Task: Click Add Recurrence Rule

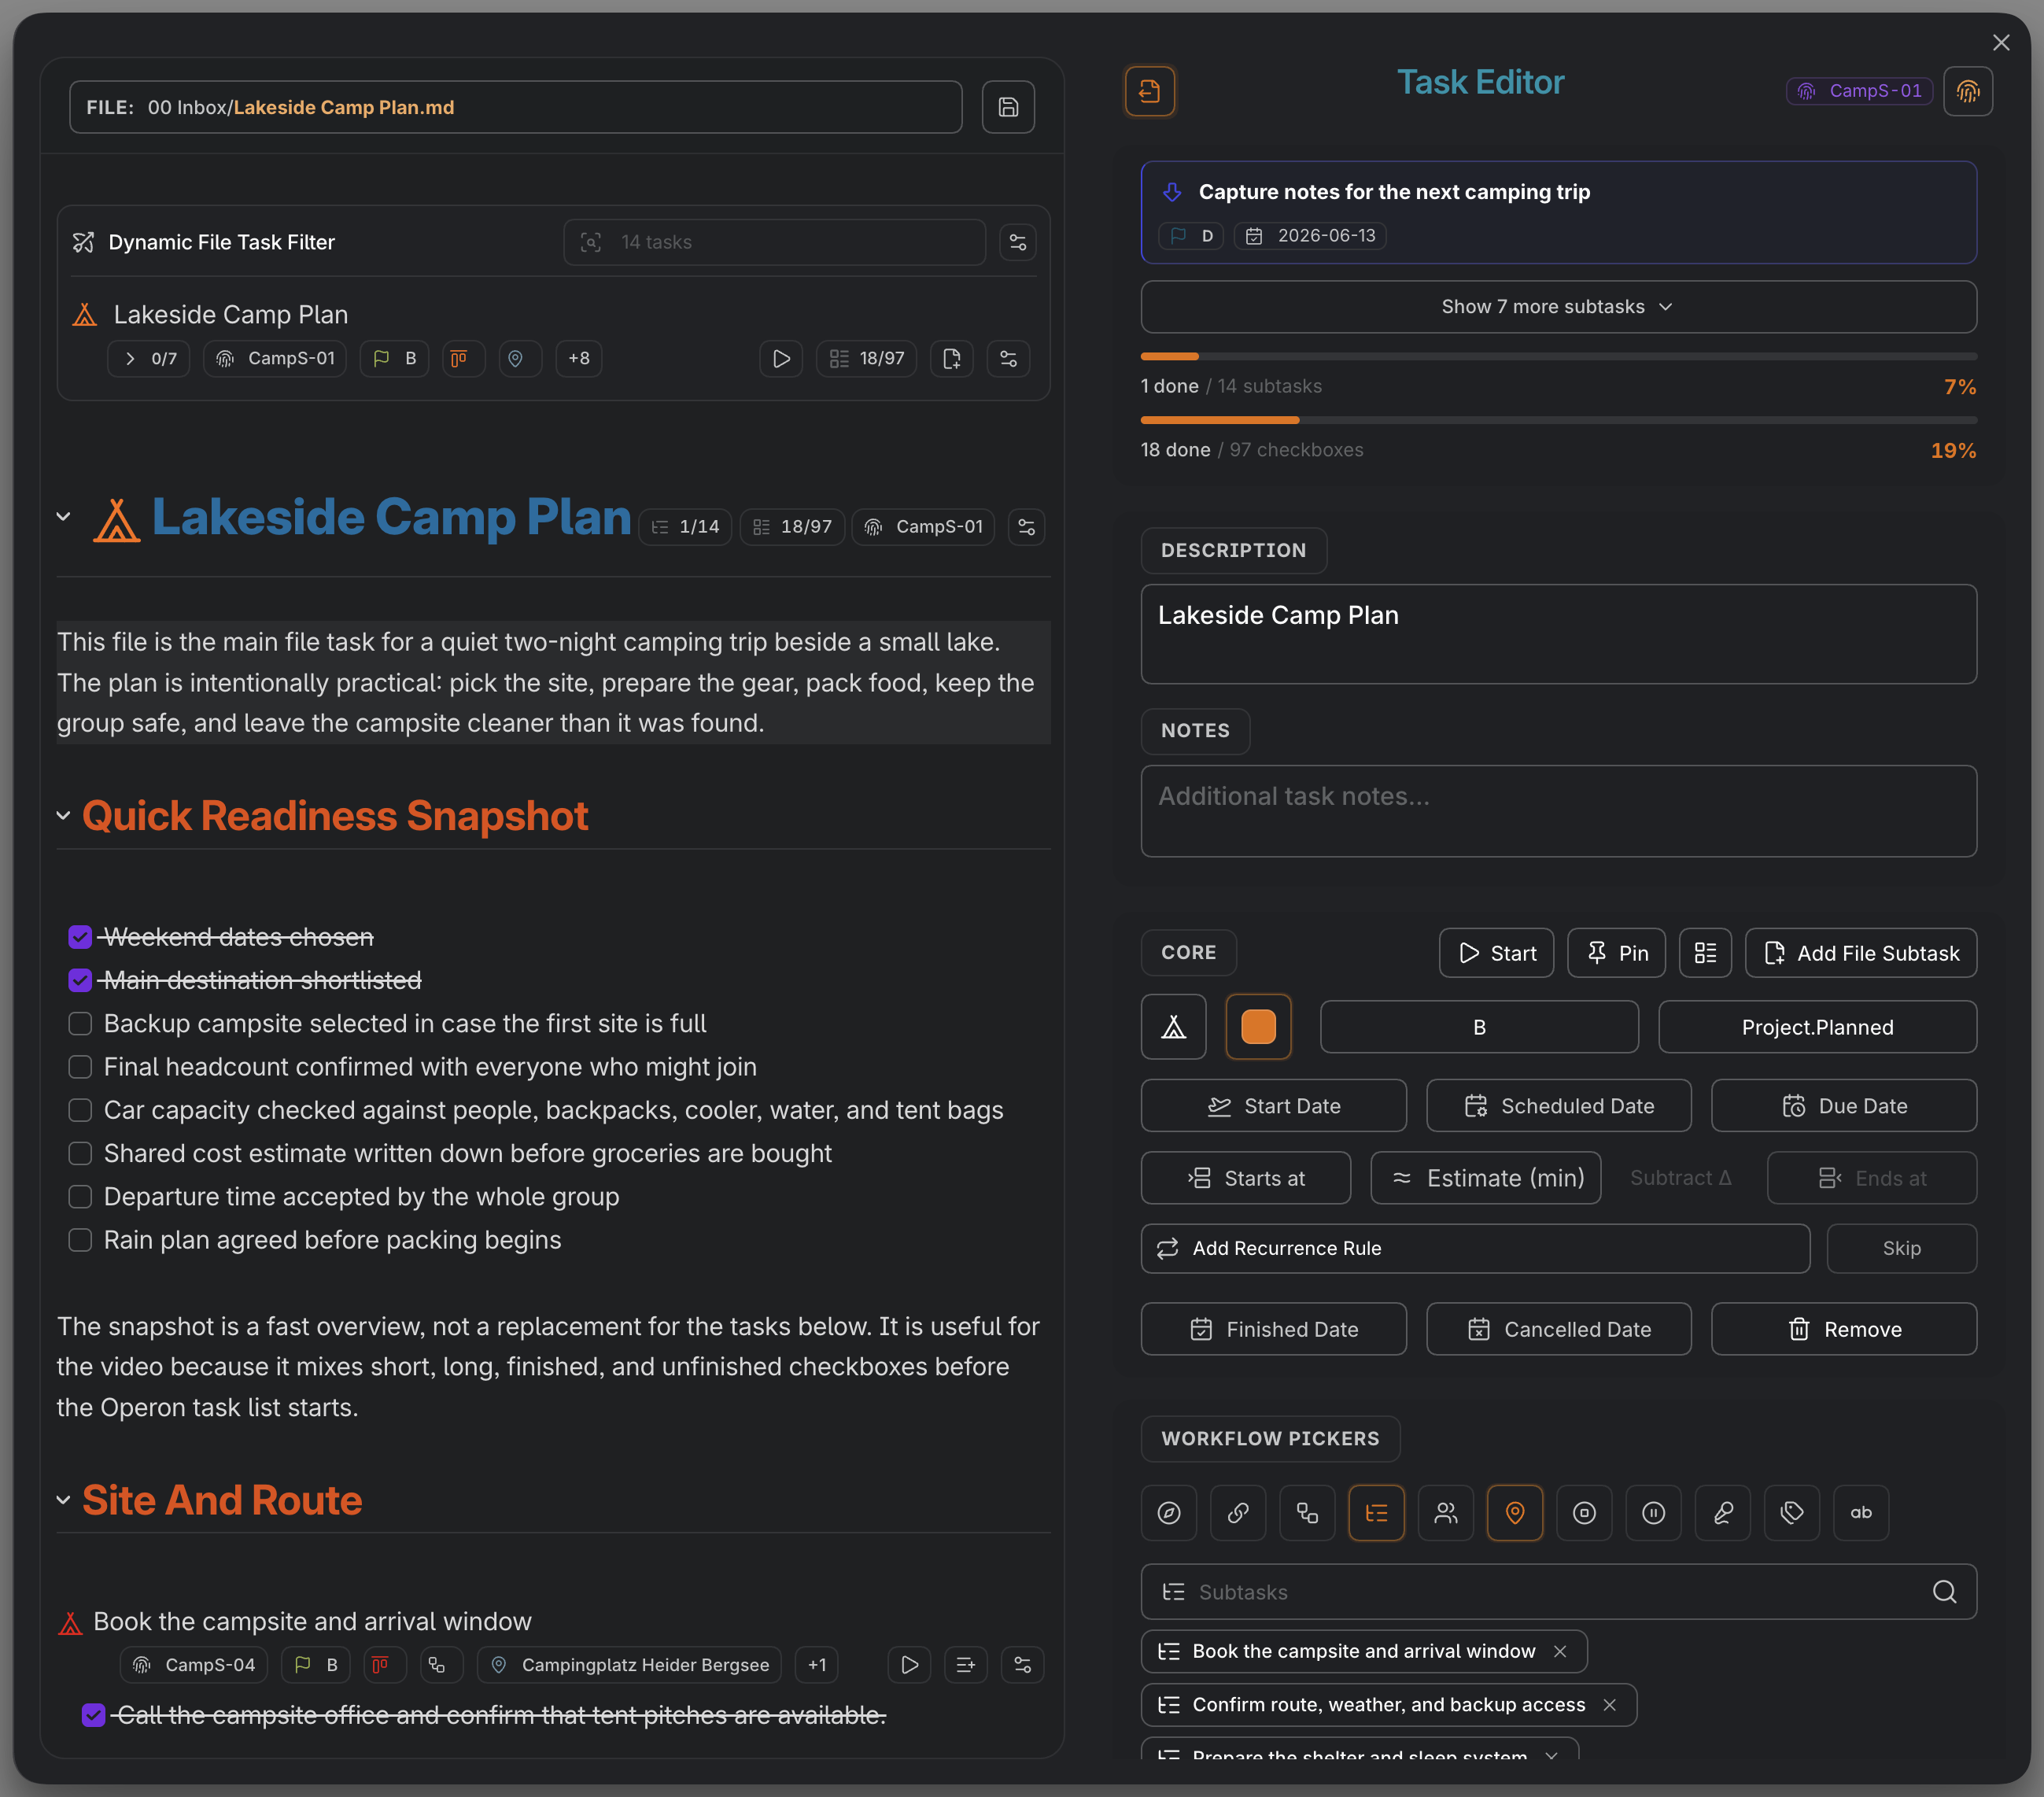Action: 1475,1248
